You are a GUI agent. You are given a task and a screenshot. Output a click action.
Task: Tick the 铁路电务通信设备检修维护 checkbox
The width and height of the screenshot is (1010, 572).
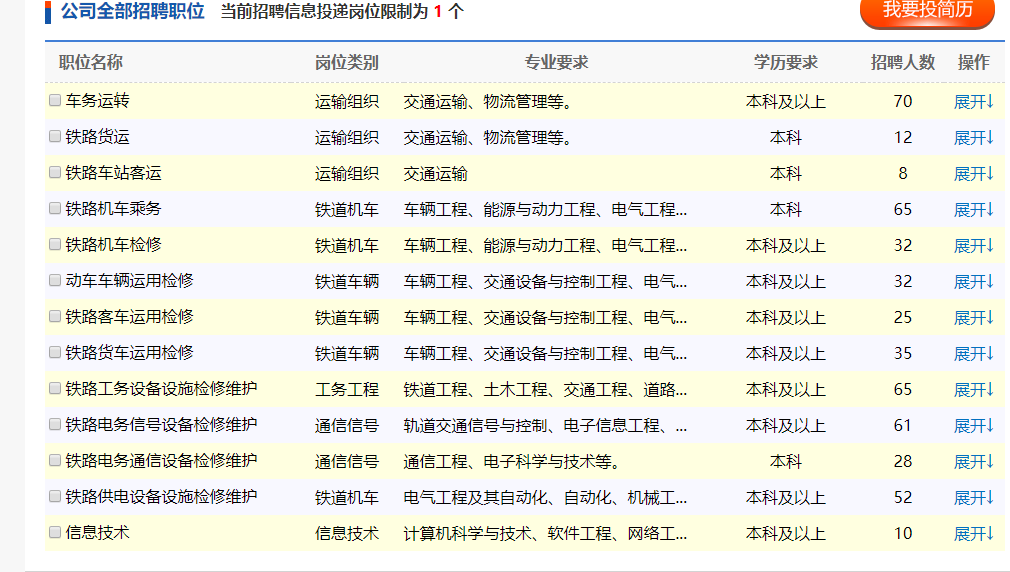55,461
